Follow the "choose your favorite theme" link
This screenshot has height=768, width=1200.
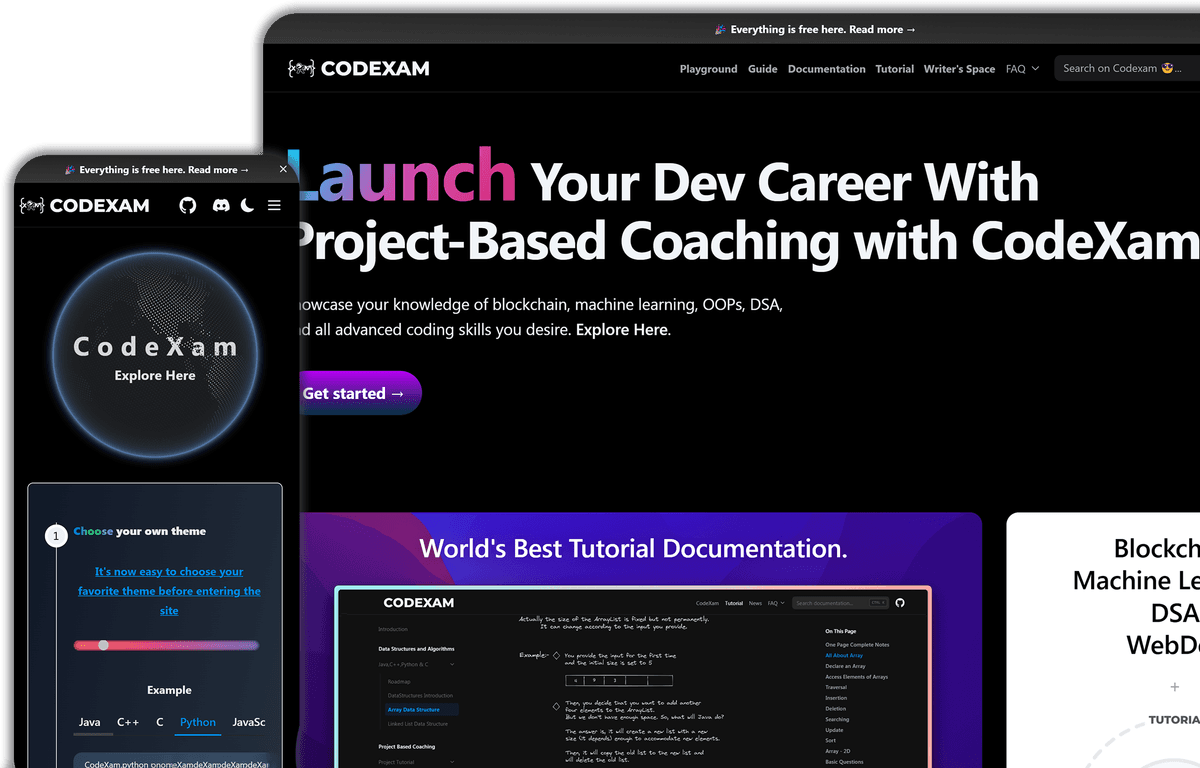[x=169, y=591]
